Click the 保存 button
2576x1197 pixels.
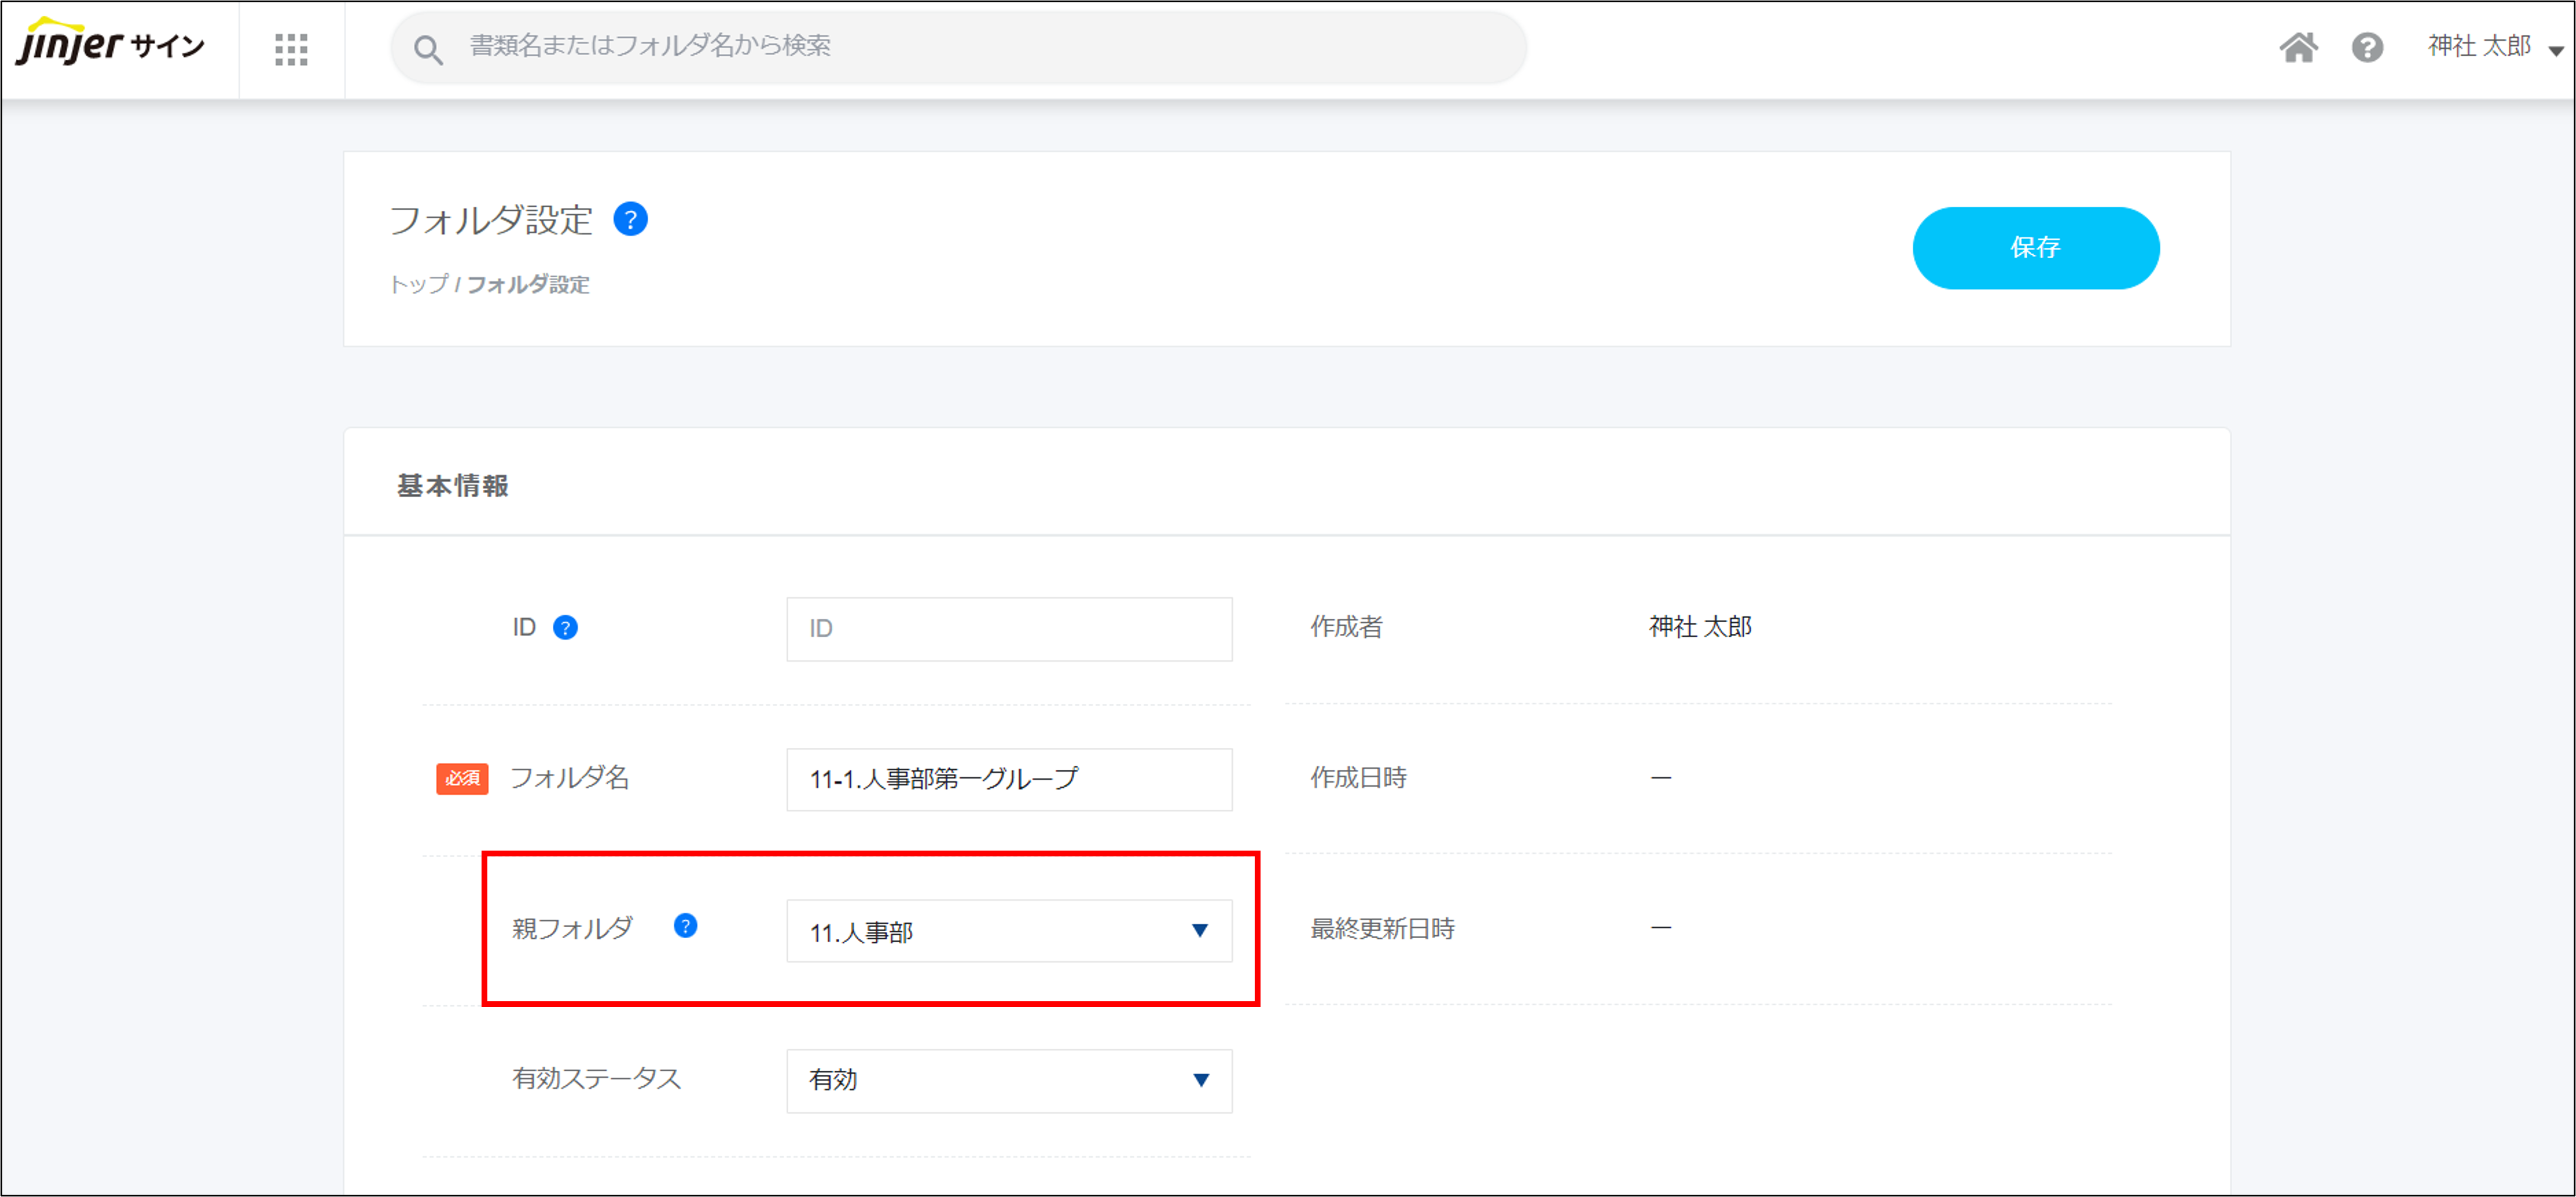click(2035, 248)
